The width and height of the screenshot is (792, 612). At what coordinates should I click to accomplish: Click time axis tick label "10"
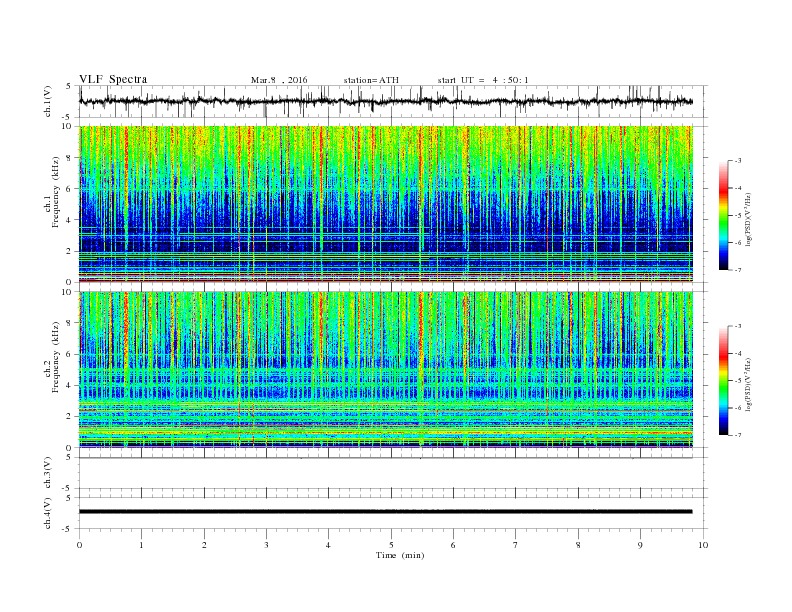click(703, 545)
